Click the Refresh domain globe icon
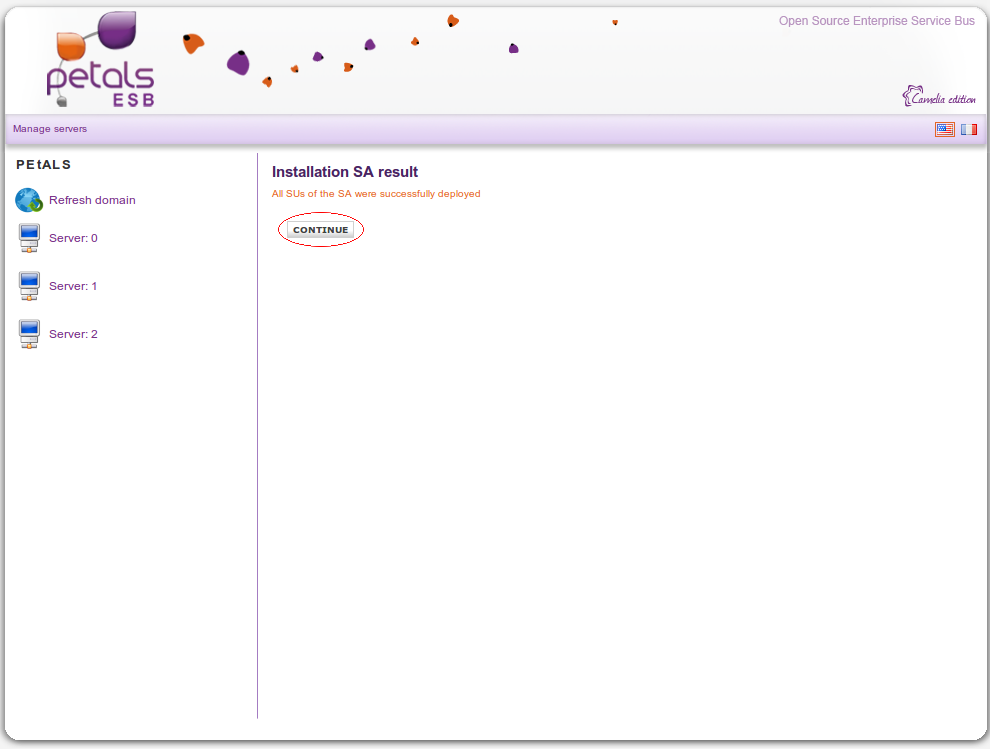The image size is (990, 749). pos(29,200)
